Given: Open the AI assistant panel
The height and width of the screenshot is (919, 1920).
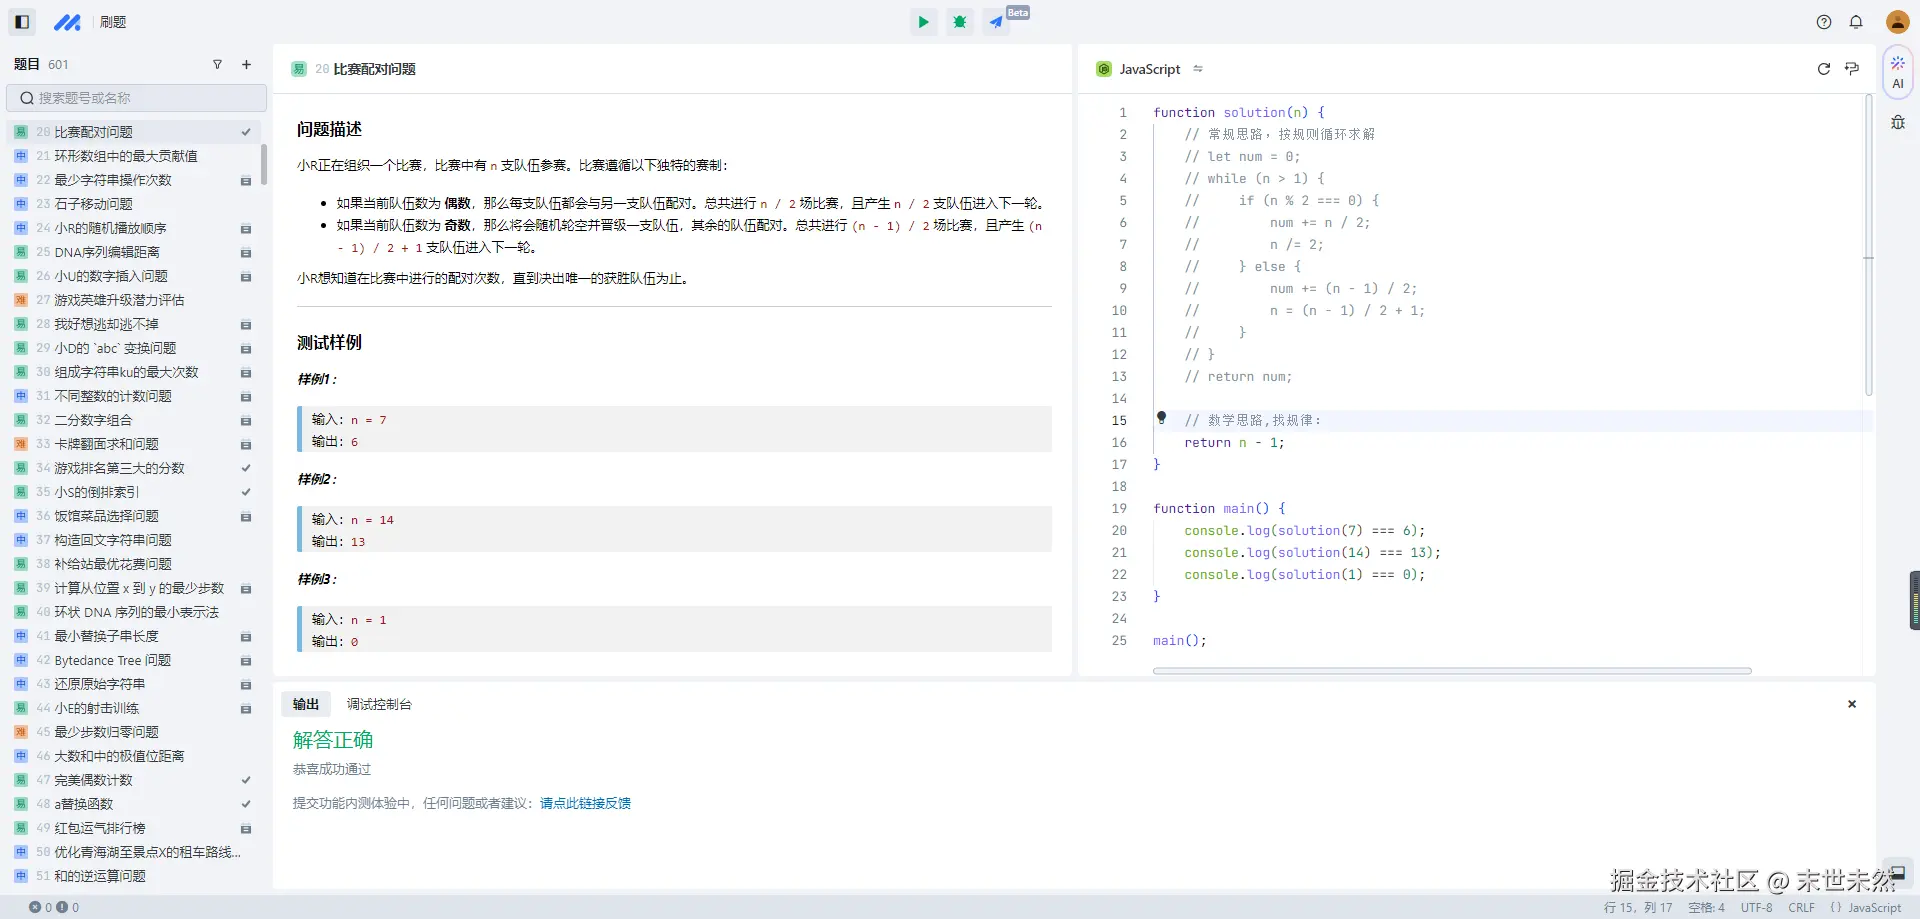Looking at the screenshot, I should click(1897, 72).
